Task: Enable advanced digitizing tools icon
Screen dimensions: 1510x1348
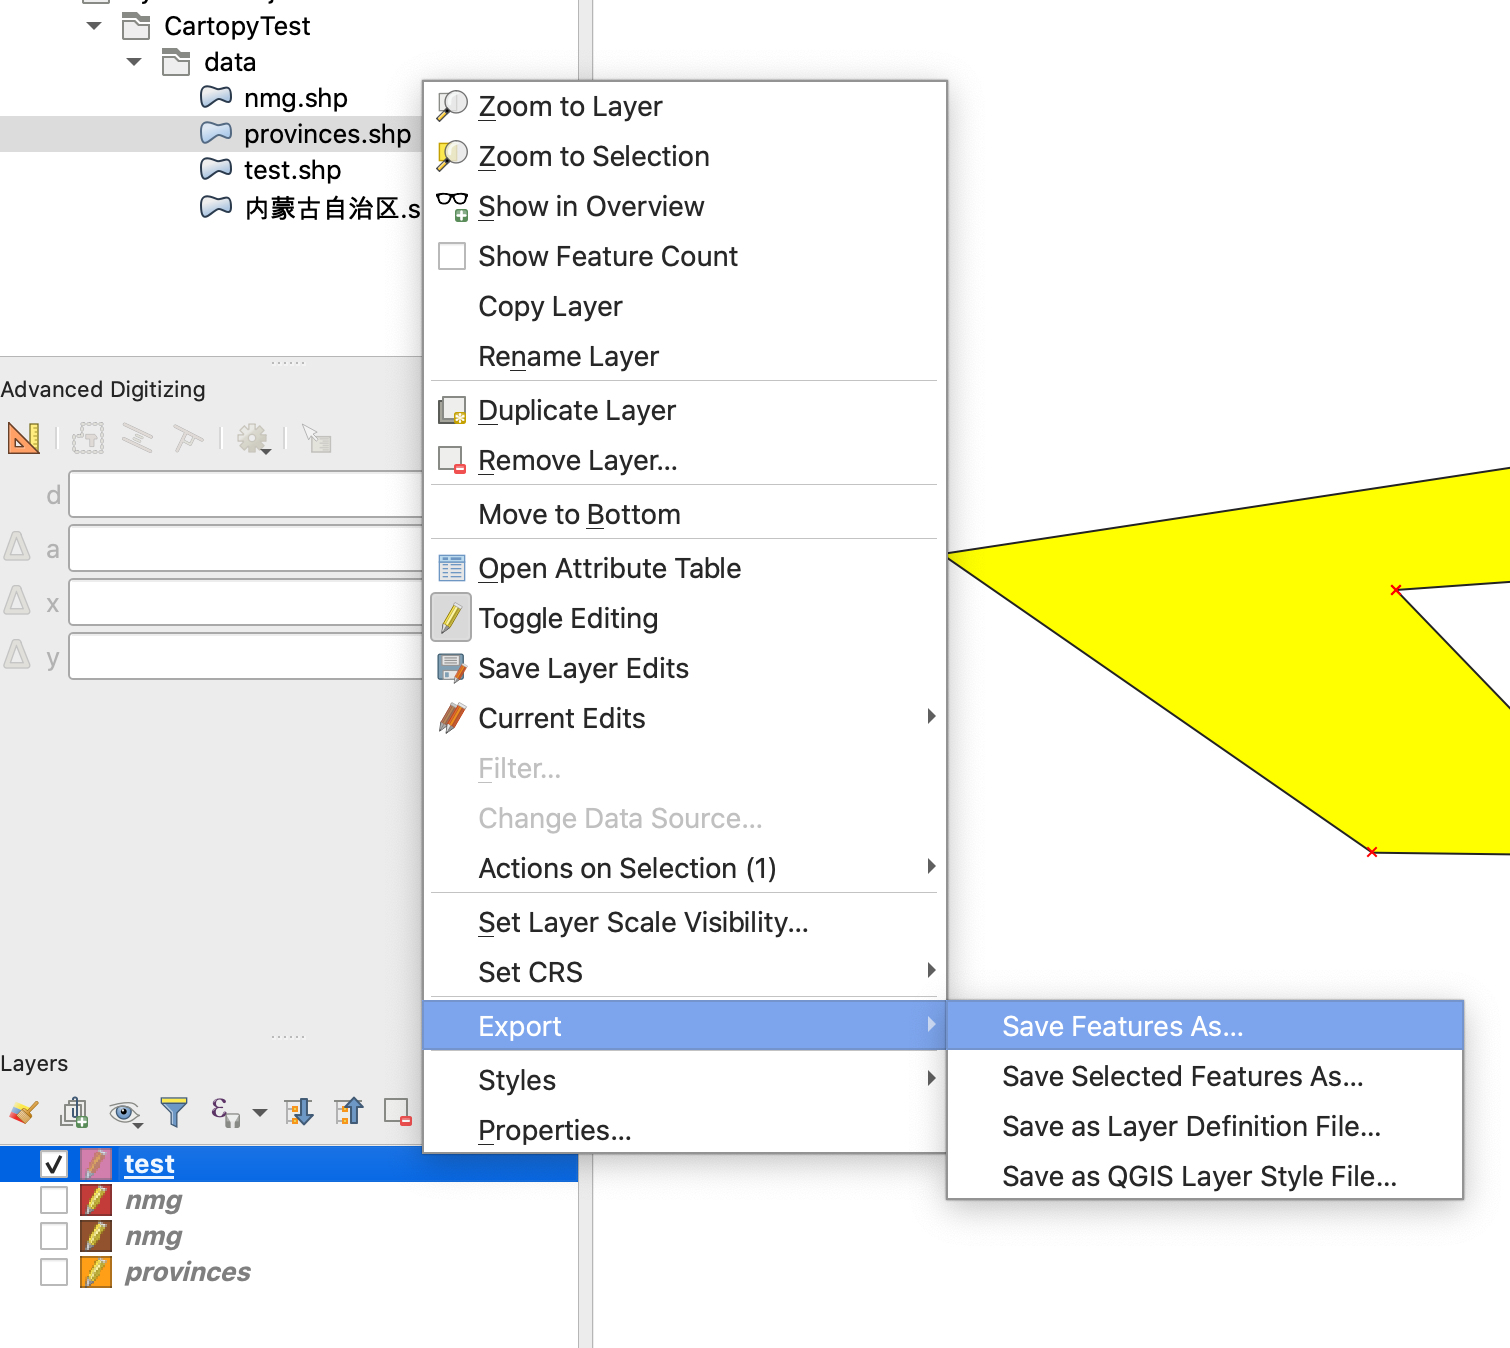Action: click(x=24, y=438)
